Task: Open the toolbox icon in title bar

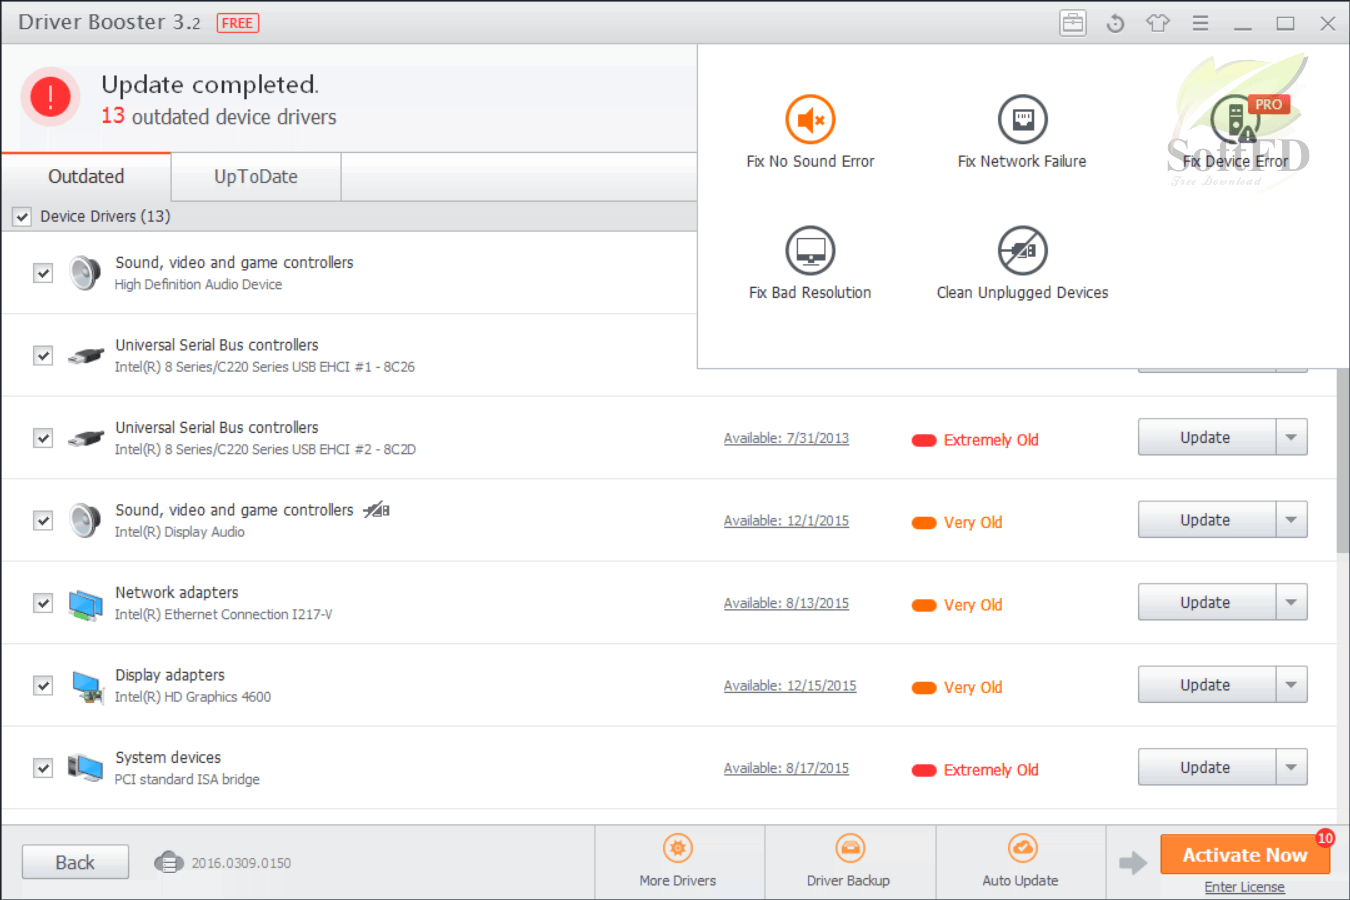Action: point(1073,23)
